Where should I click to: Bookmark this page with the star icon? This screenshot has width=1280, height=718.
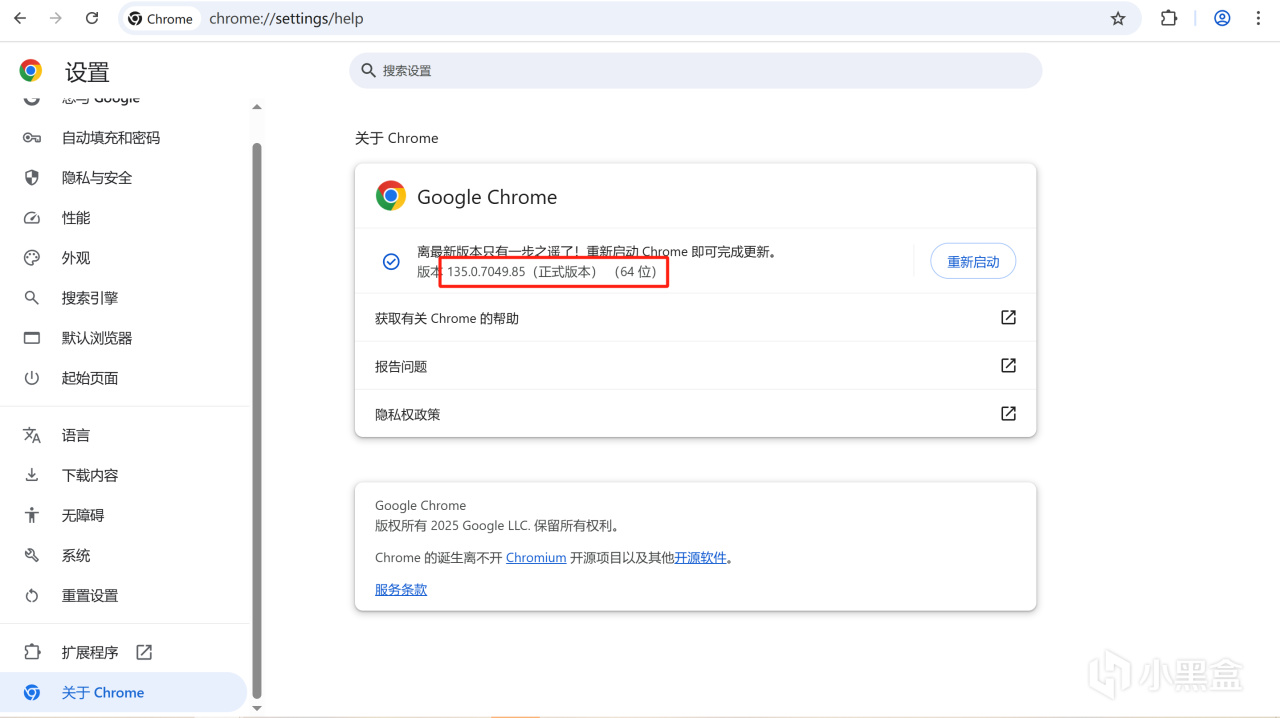1118,18
